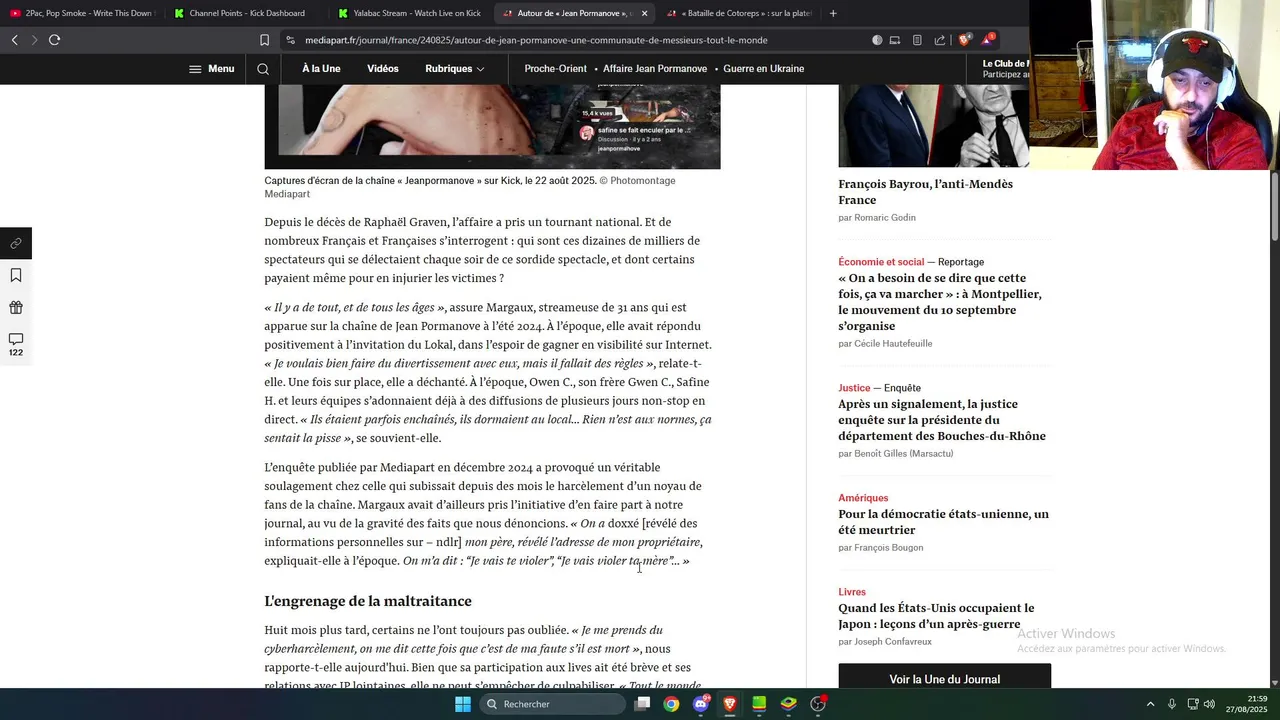
Task: Click the Livres category label
Action: (x=852, y=592)
